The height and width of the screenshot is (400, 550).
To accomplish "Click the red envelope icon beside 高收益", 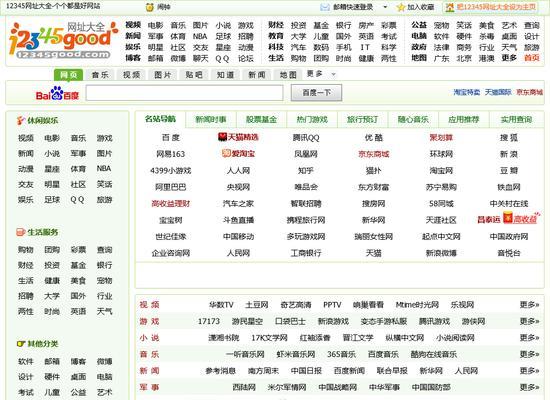I will (x=508, y=218).
